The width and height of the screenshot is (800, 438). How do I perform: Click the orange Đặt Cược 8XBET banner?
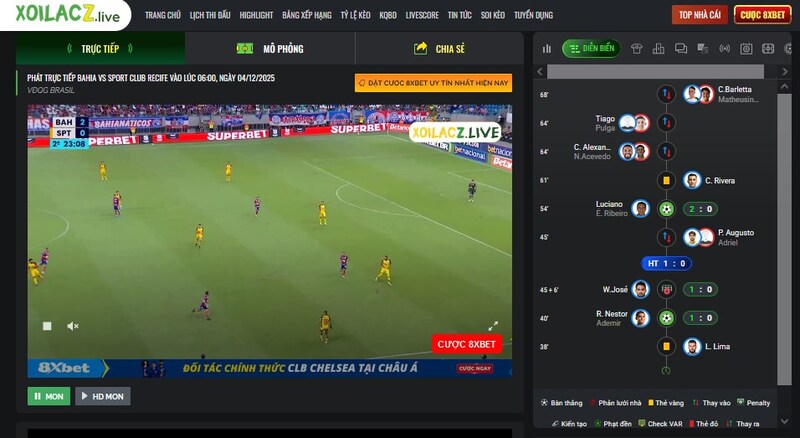[x=432, y=83]
